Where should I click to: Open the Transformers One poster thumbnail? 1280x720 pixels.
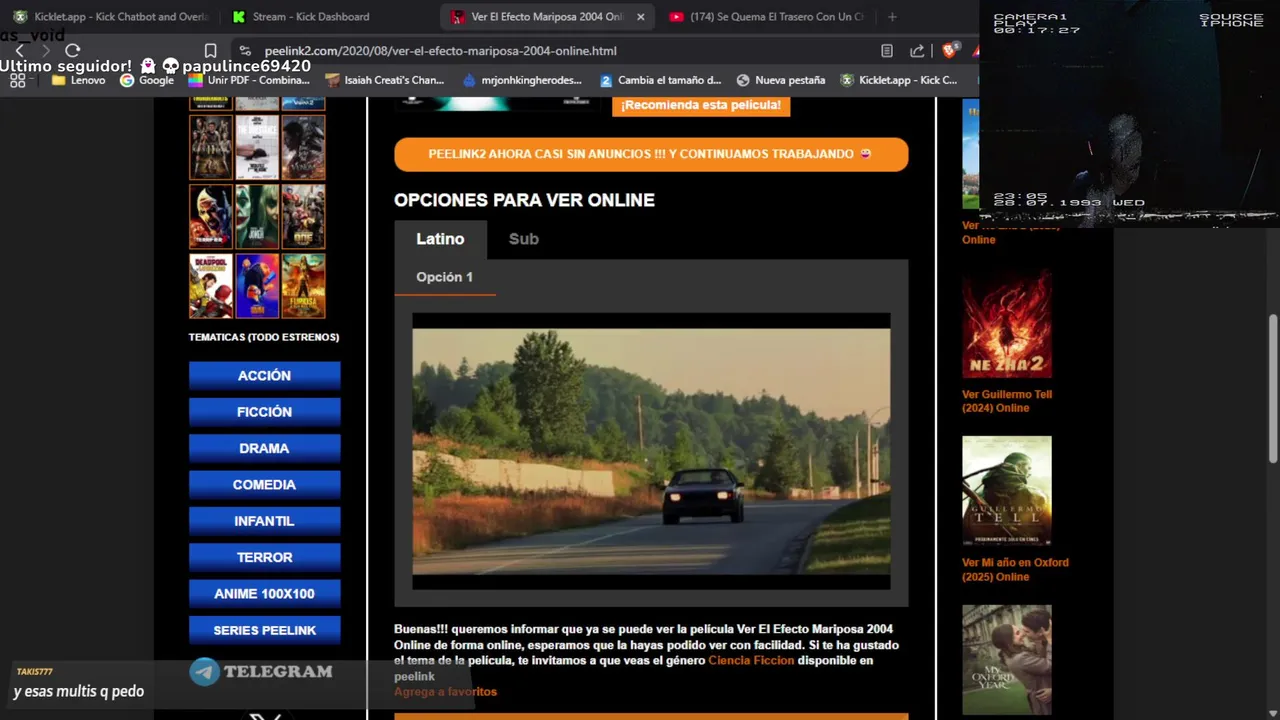click(303, 216)
